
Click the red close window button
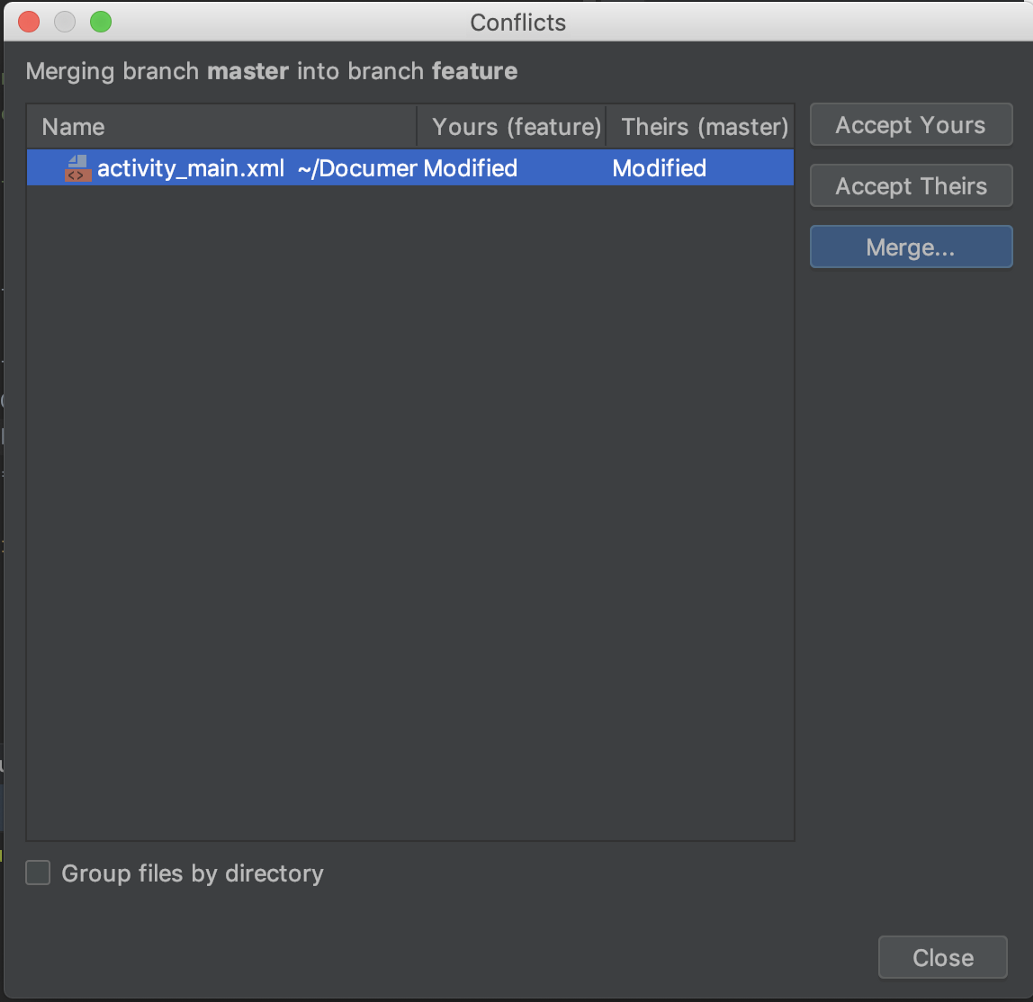(29, 21)
